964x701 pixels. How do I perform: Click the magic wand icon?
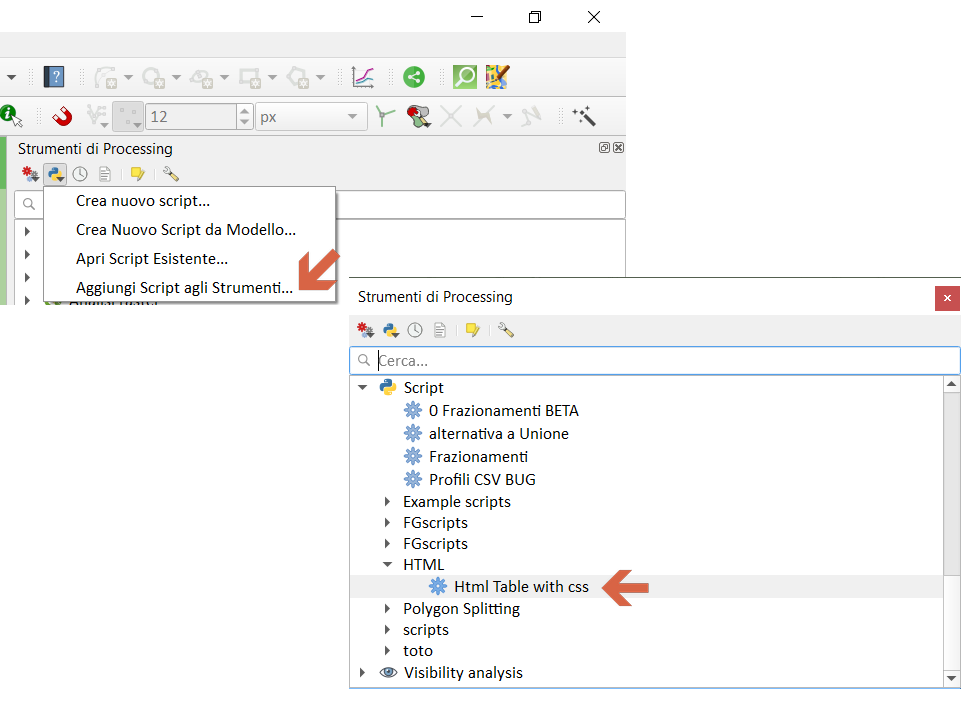[584, 117]
